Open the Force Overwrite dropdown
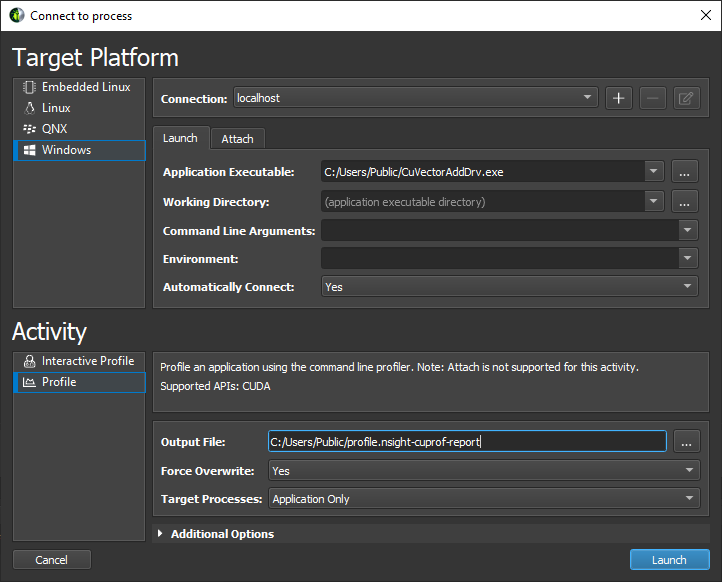This screenshot has width=722, height=582. pyautogui.click(x=483, y=471)
